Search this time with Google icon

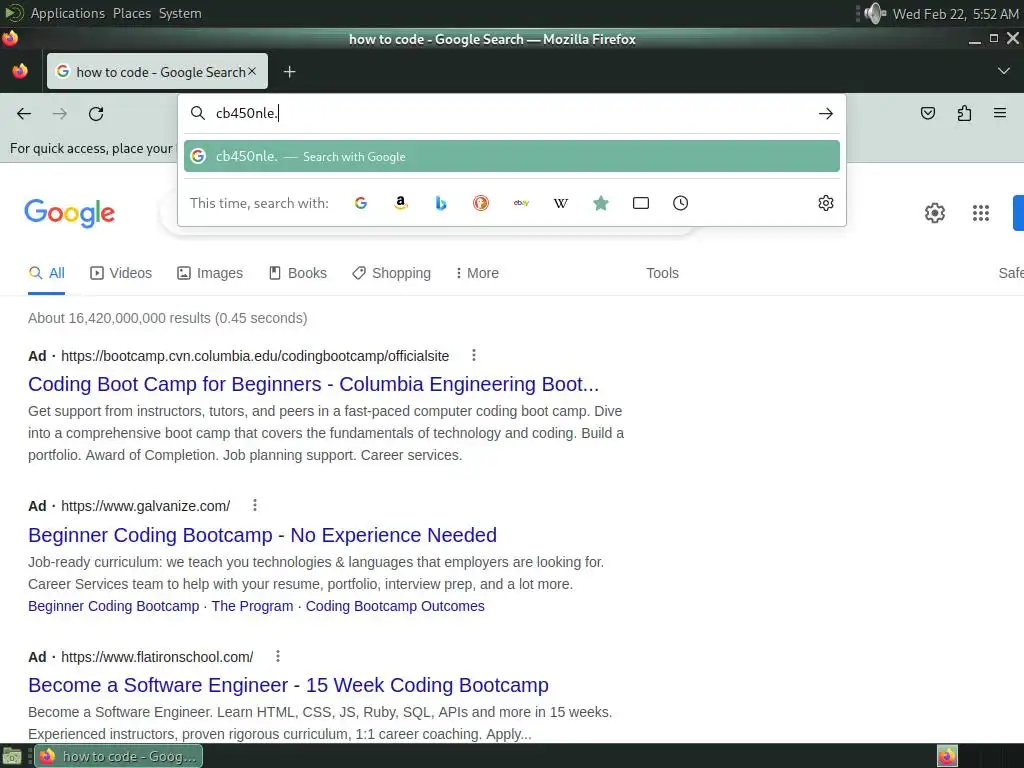pos(360,203)
